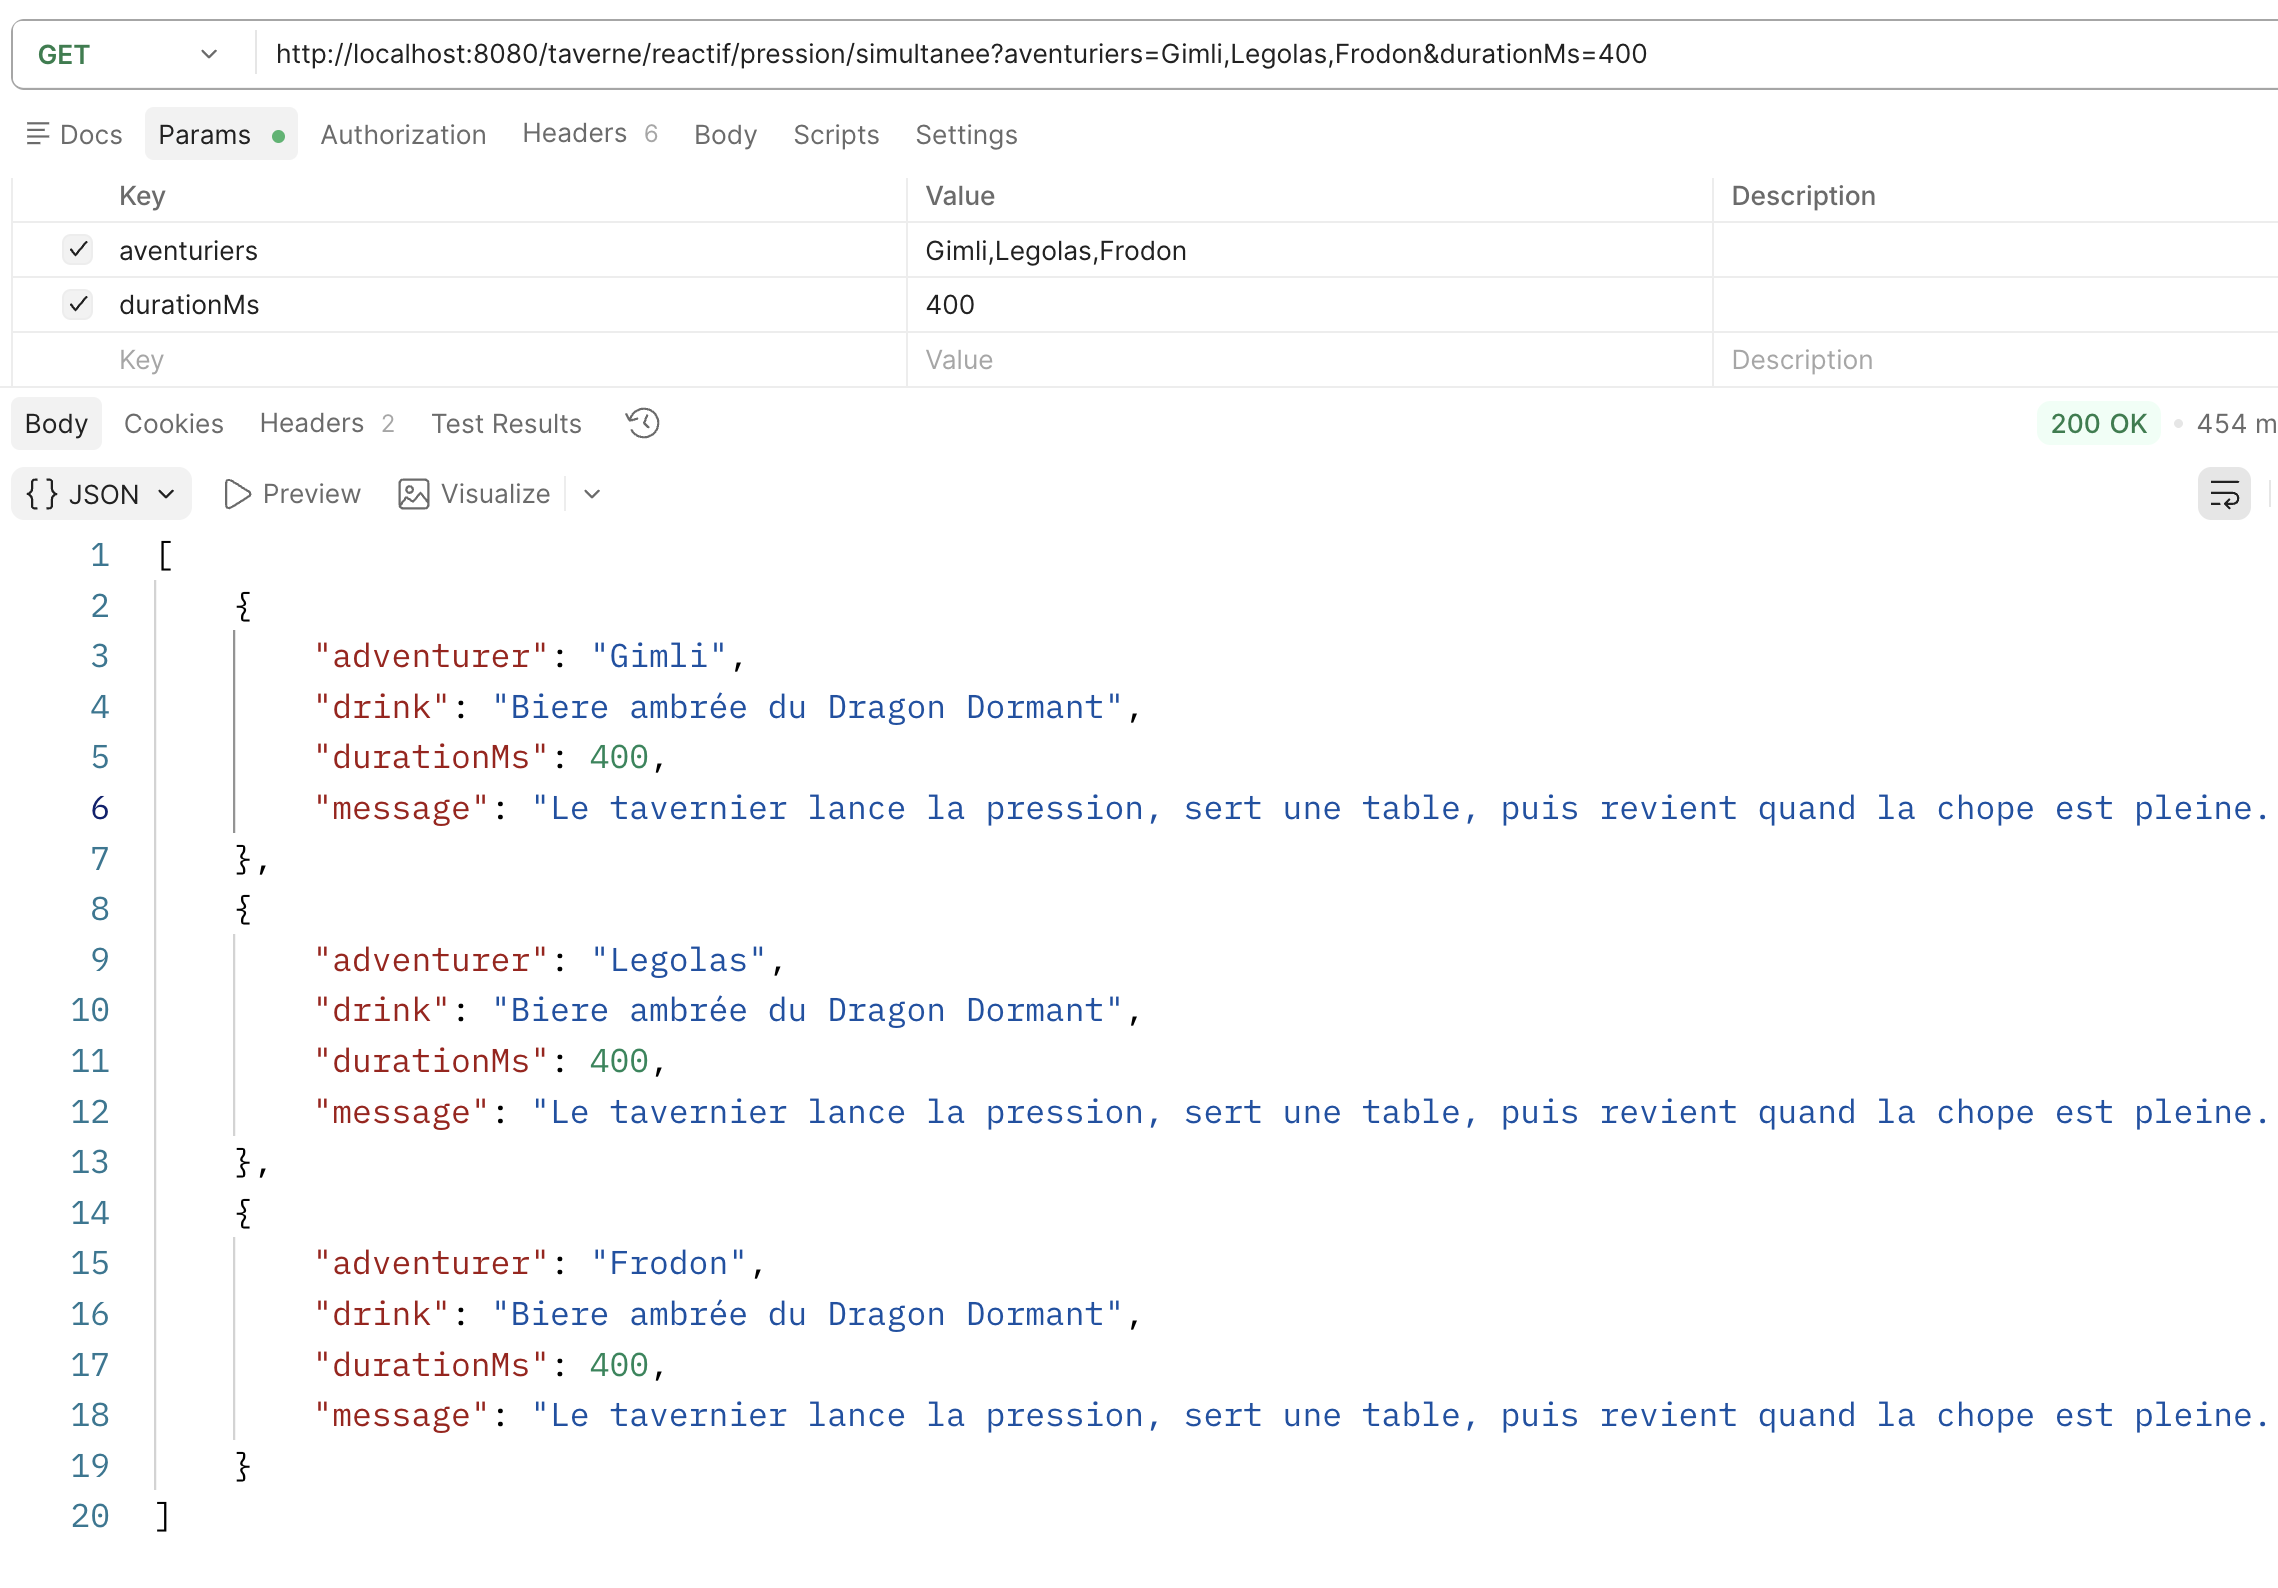Open the GET method dropdown
The image size is (2278, 1588).
click(x=128, y=54)
